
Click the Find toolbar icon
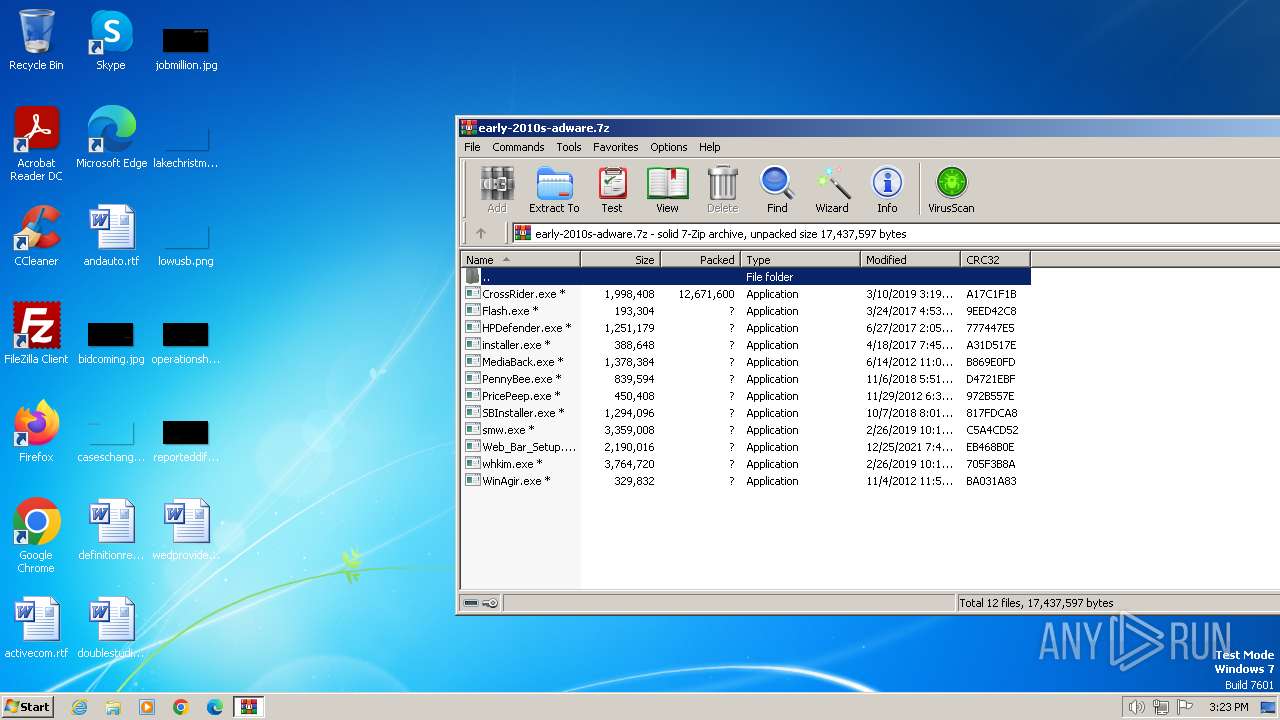(x=777, y=190)
